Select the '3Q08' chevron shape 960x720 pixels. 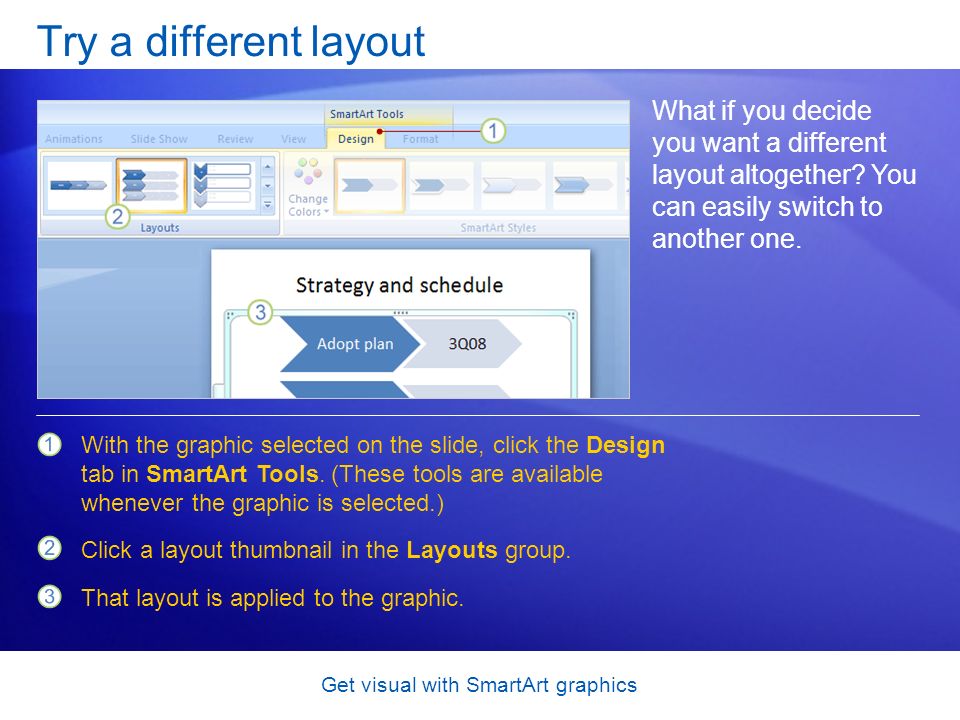point(467,344)
